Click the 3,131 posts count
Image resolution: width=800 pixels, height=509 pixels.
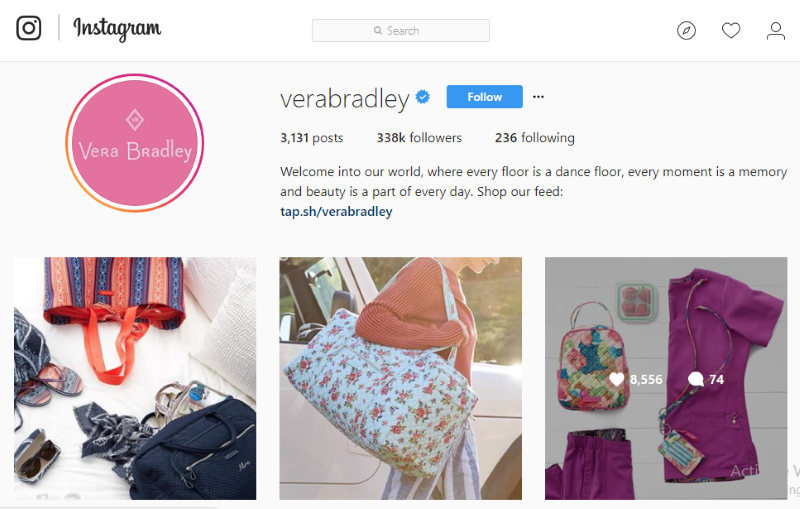pyautogui.click(x=311, y=138)
